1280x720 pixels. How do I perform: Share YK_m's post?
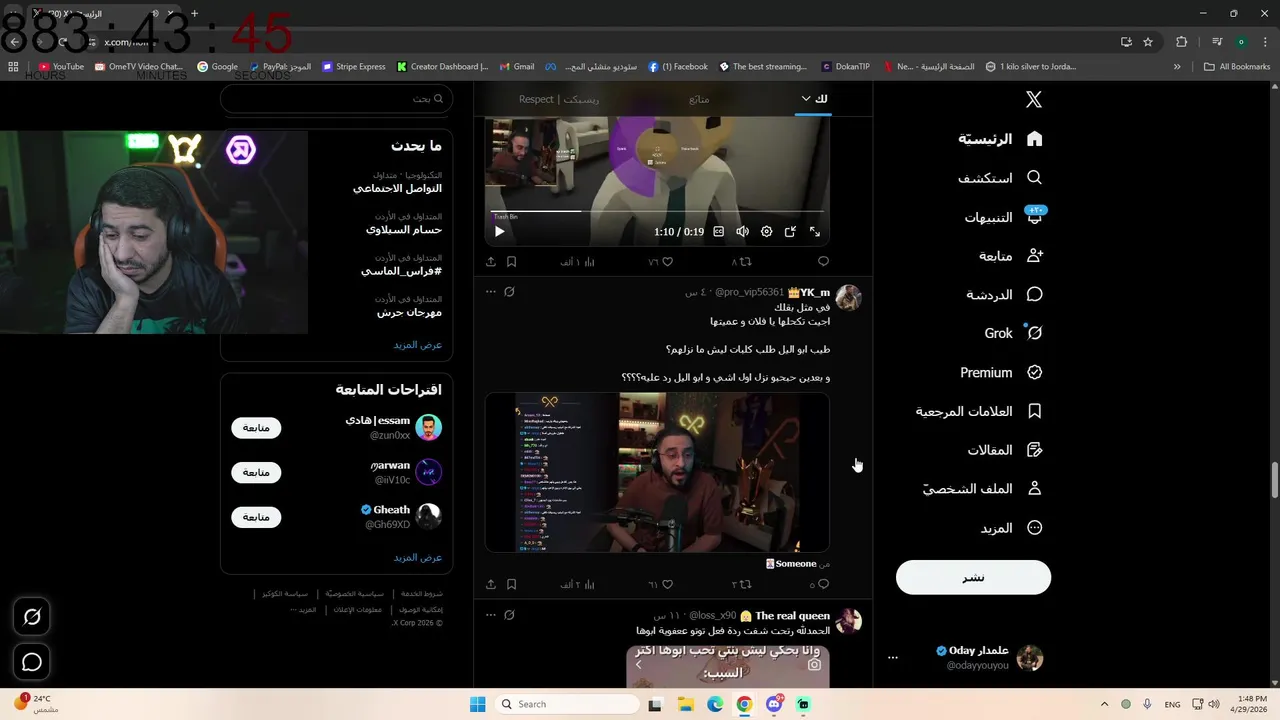coord(491,584)
